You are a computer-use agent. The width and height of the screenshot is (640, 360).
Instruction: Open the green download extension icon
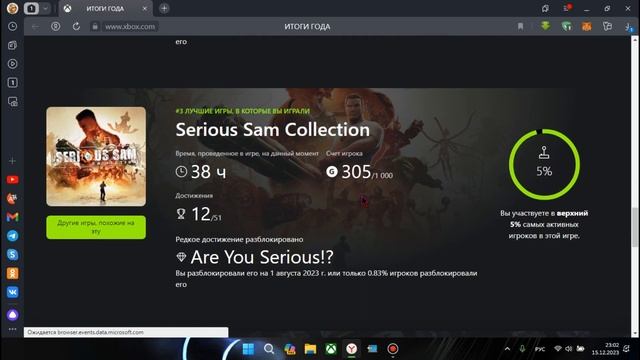[x=545, y=26]
